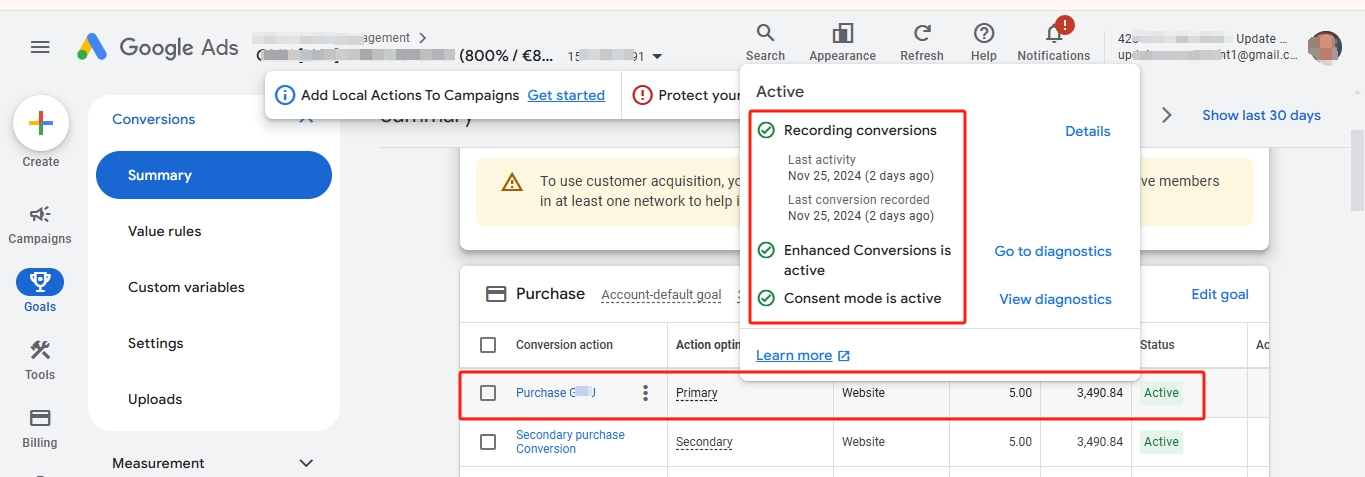The image size is (1365, 477).
Task: Click the Conversions section heading
Action: [154, 119]
